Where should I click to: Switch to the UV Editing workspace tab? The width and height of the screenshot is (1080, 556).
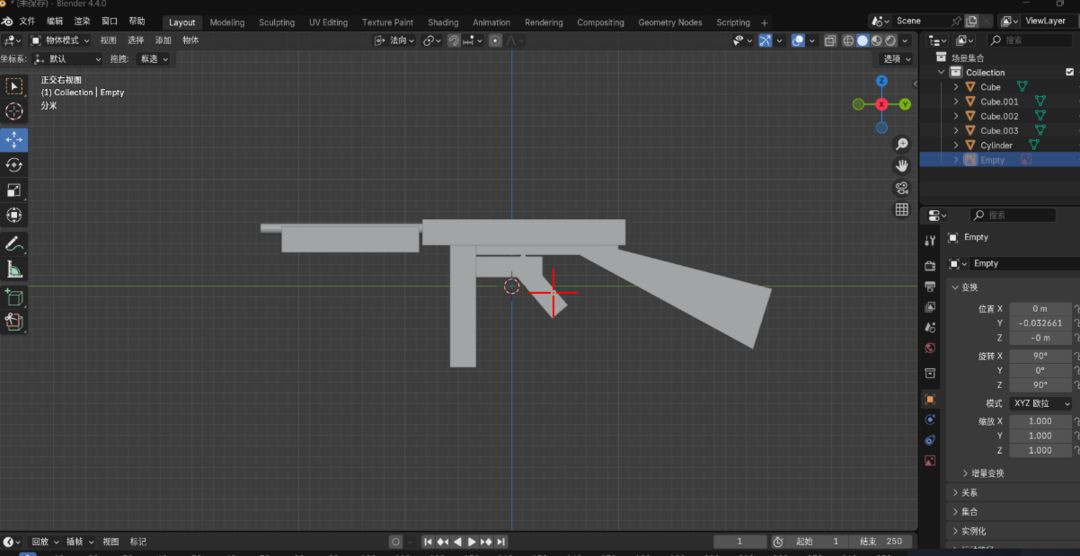tap(328, 23)
